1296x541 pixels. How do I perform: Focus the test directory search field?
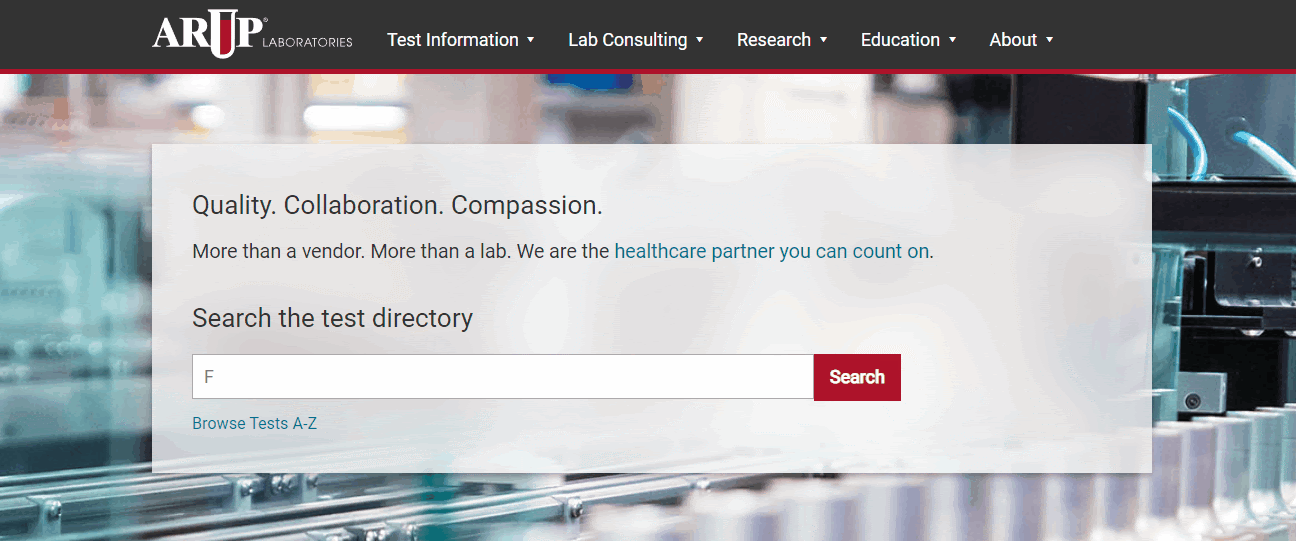(x=502, y=377)
